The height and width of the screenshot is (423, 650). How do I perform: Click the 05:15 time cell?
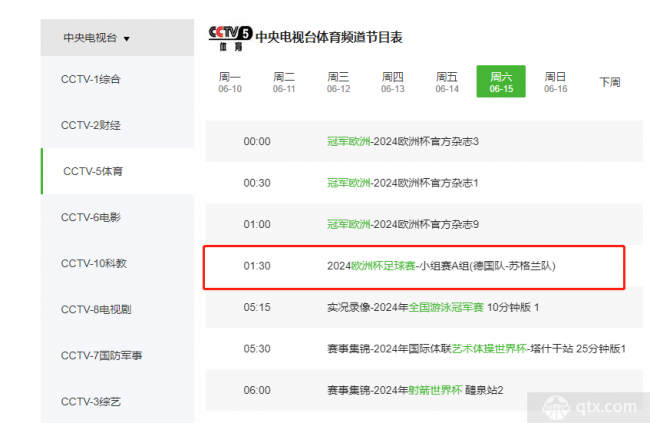257,307
